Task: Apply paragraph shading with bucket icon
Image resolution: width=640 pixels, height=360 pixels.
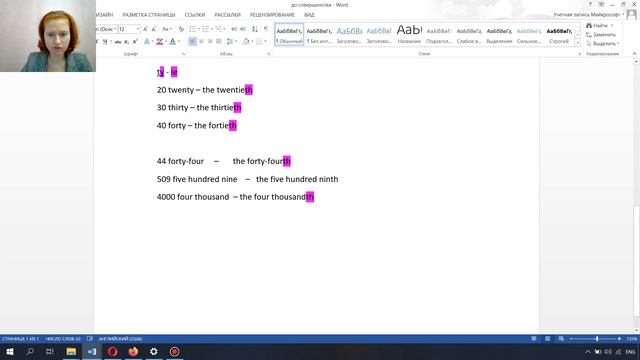Action: click(x=246, y=42)
